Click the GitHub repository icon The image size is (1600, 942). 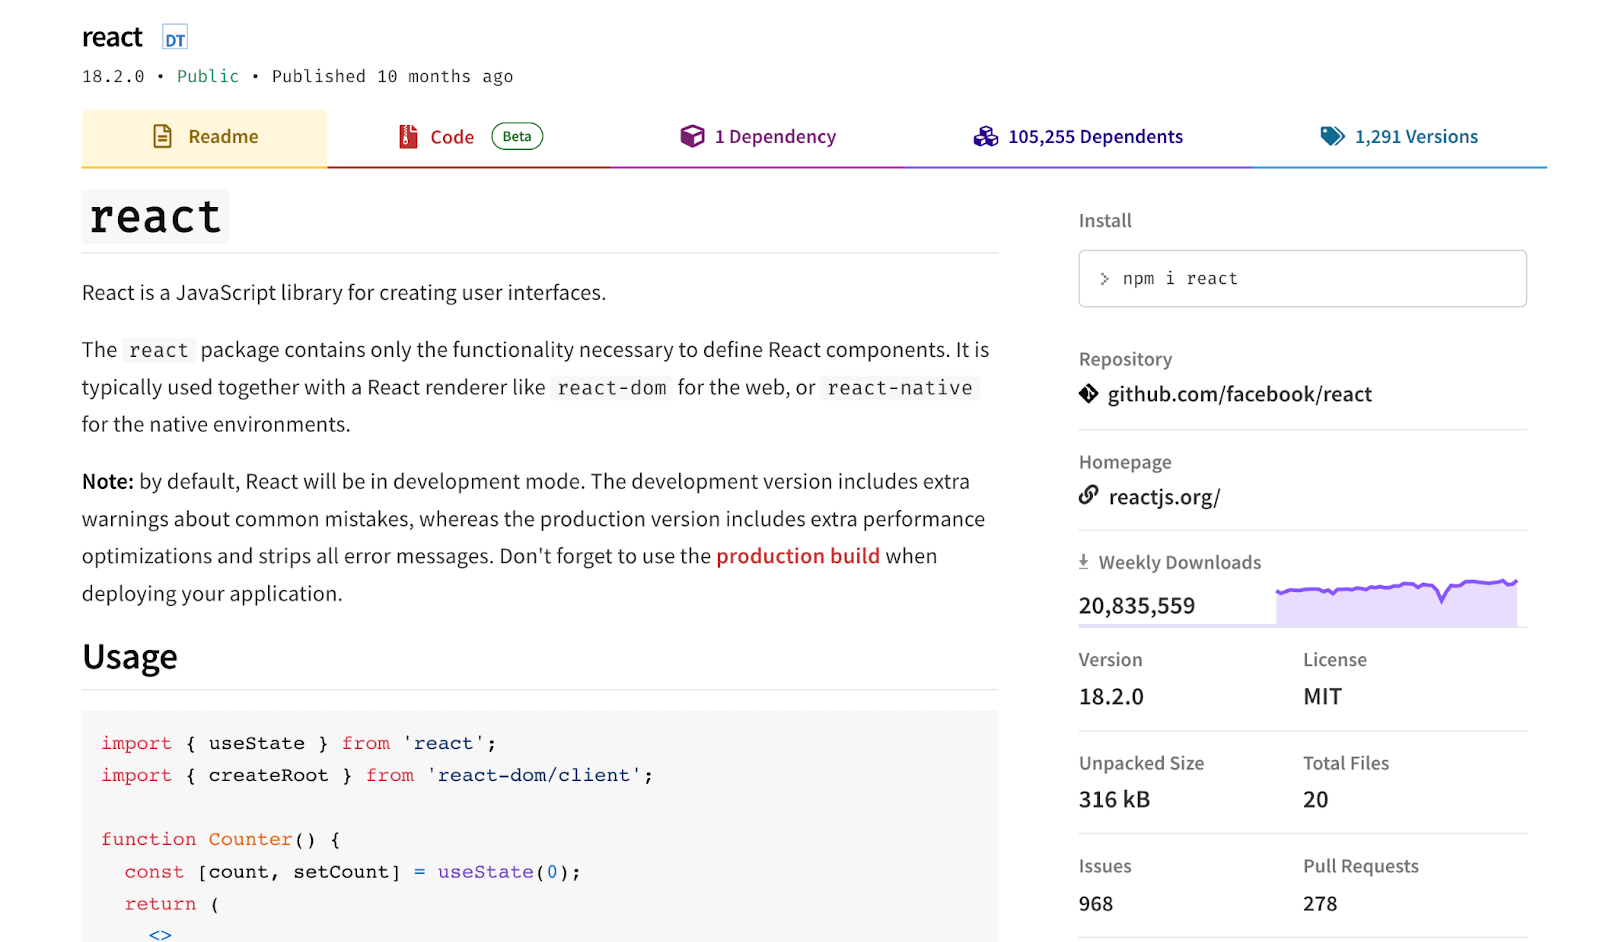coord(1089,394)
